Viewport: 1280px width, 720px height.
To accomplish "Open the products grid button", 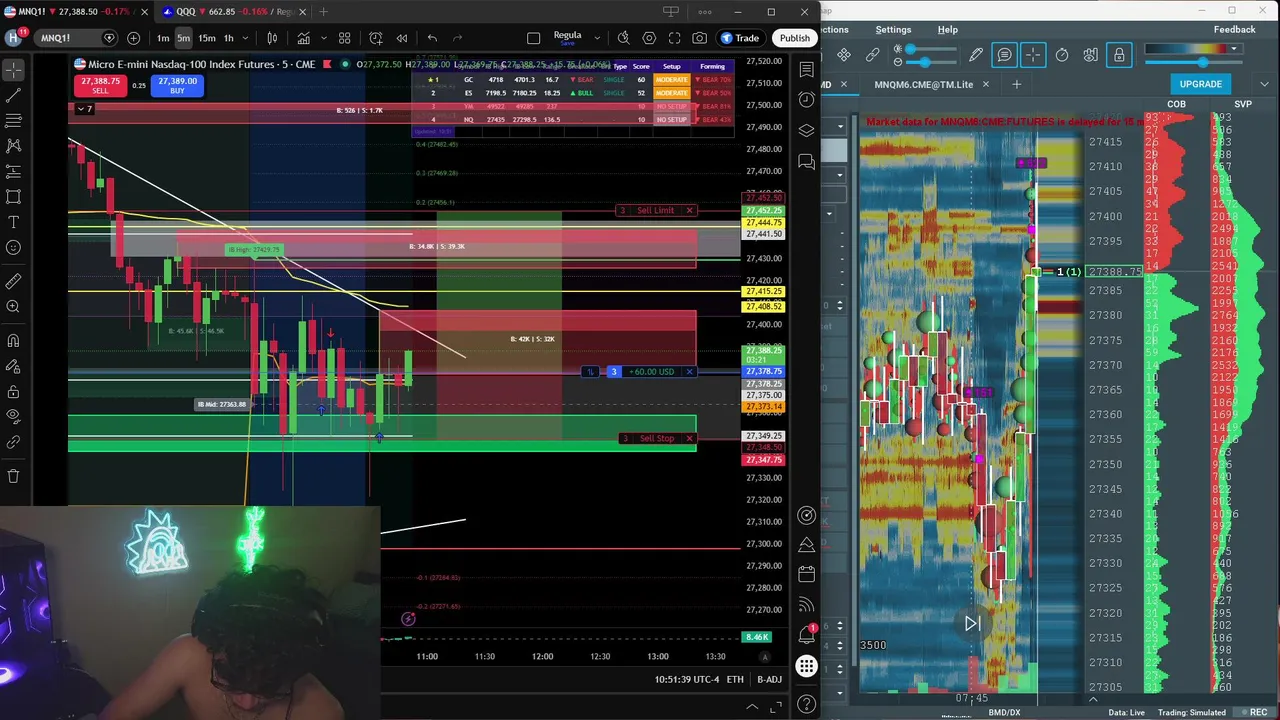I will [806, 666].
